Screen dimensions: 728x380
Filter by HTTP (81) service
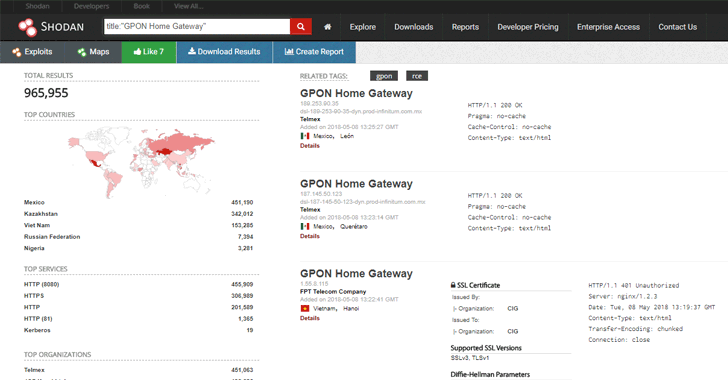tap(38, 319)
